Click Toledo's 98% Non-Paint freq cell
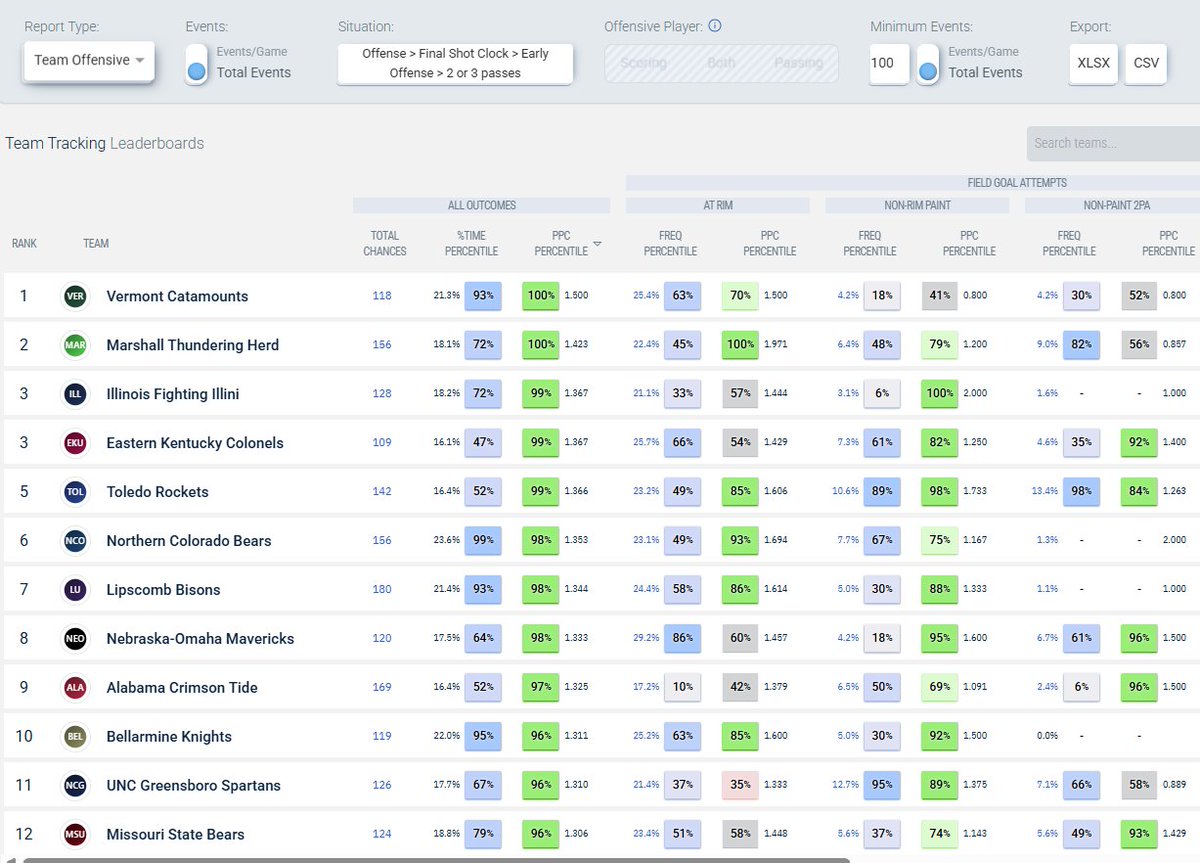The image size is (1200, 863). click(x=1081, y=492)
